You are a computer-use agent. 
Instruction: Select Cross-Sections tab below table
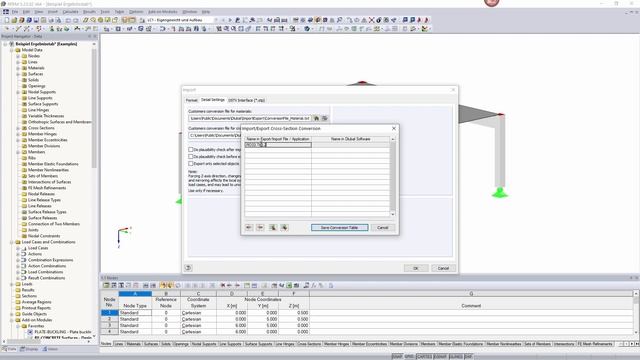pos(309,344)
